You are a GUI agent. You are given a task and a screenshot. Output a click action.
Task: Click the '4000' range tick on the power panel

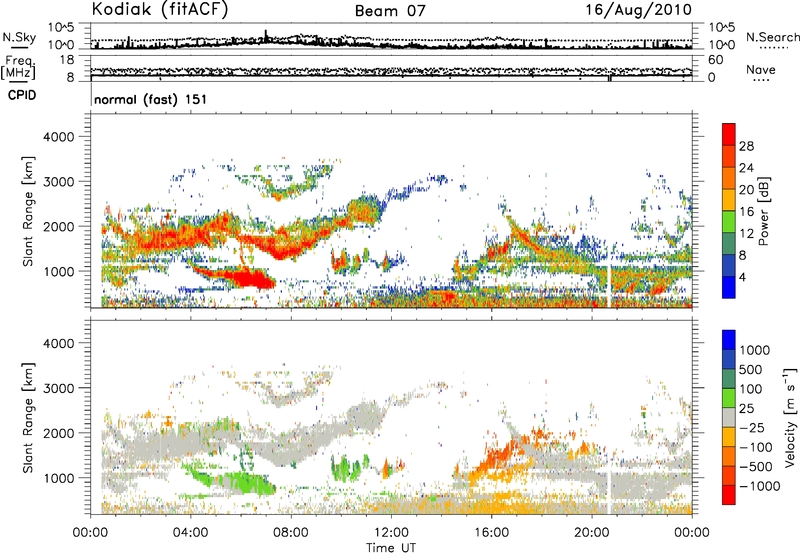58,137
